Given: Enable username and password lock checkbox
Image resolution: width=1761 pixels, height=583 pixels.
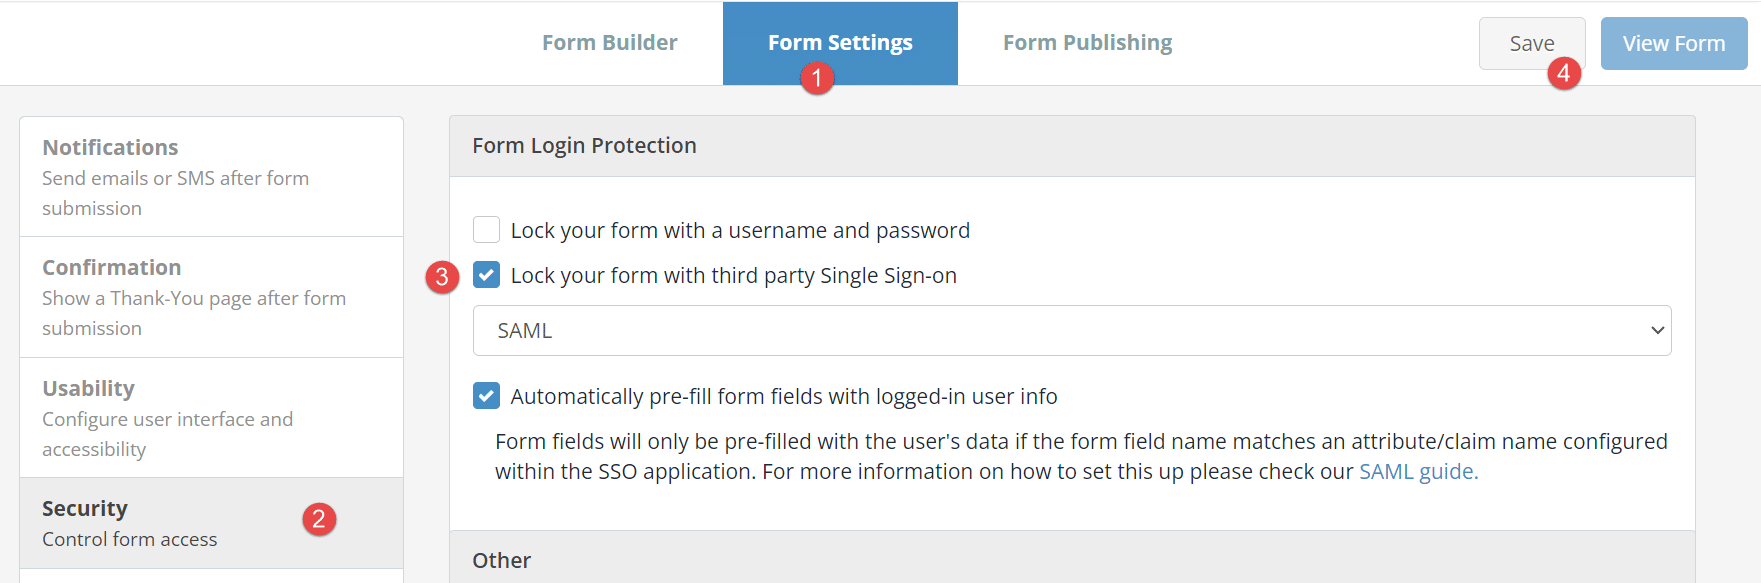Looking at the screenshot, I should 486,230.
